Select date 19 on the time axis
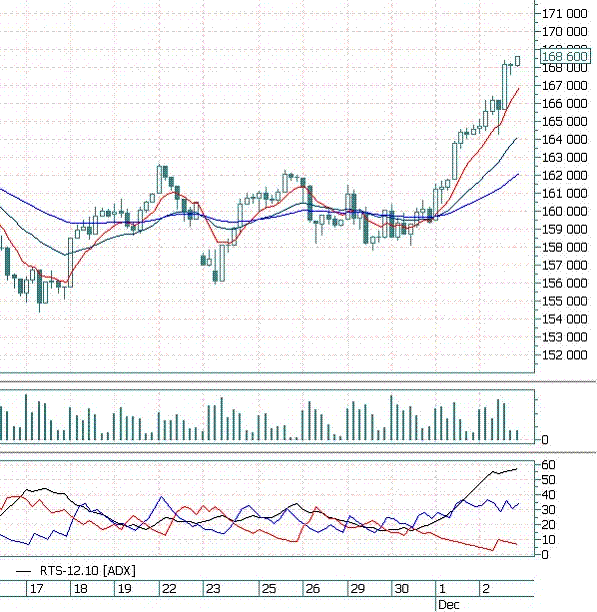 click(x=124, y=589)
